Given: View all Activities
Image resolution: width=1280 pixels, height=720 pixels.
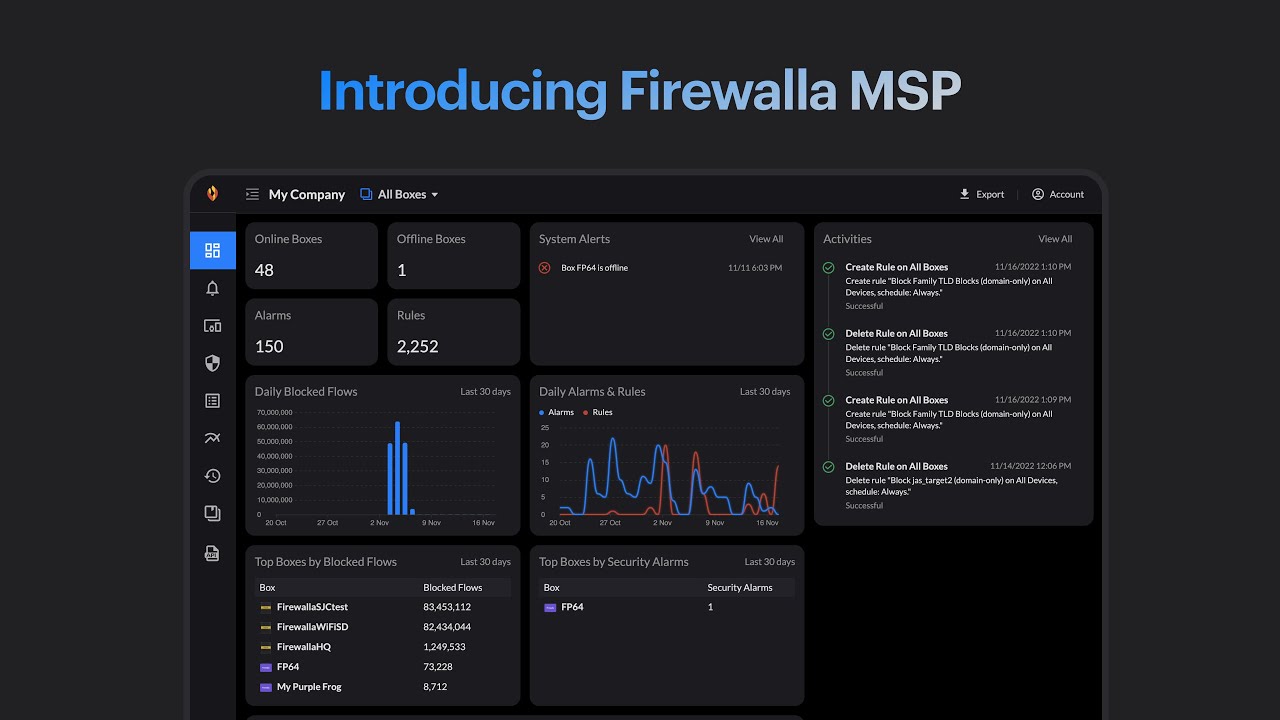Looking at the screenshot, I should click(x=1055, y=239).
